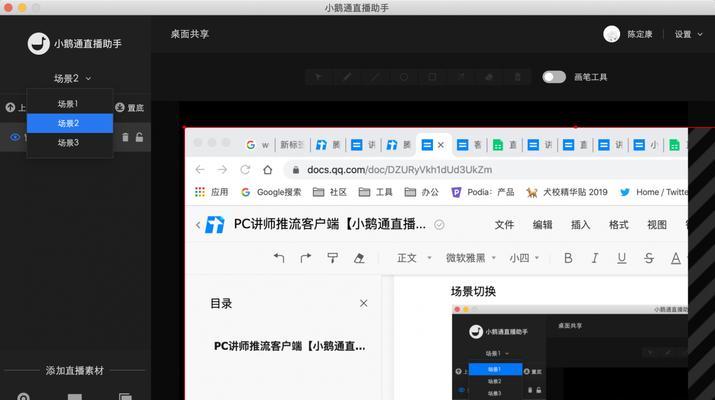Close the active browser tab
This screenshot has height=400, width=715.
(440, 145)
